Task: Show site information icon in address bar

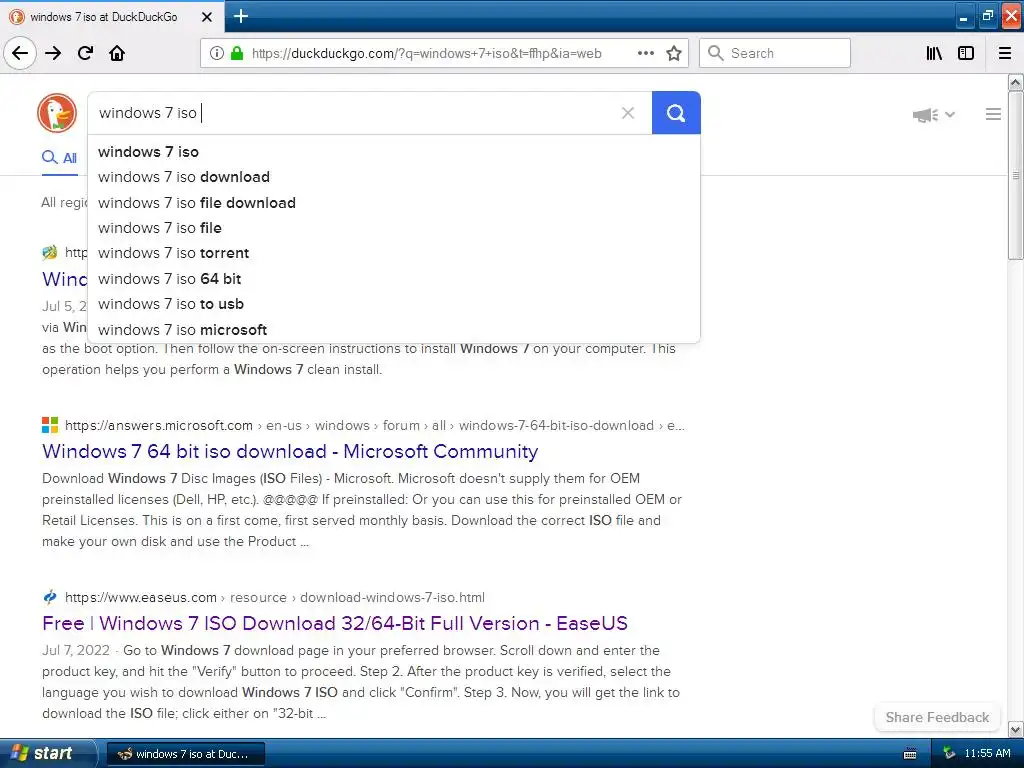Action: (x=217, y=53)
